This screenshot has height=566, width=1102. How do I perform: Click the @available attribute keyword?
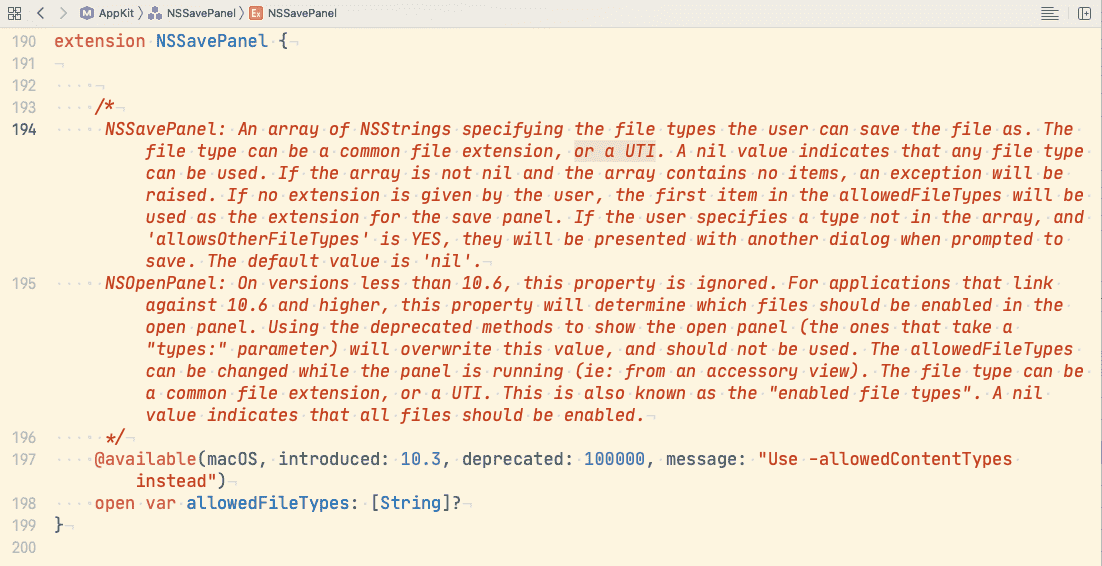pyautogui.click(x=145, y=459)
